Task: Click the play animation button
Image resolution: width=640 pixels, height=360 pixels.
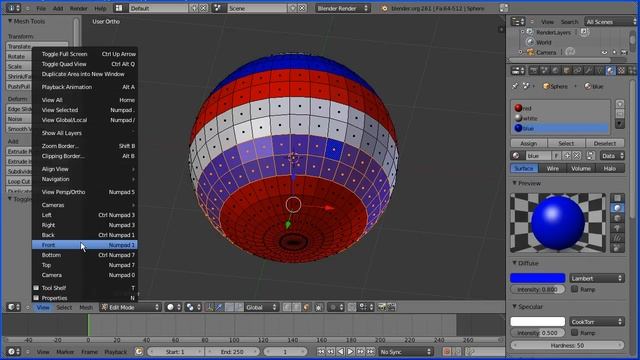Action: pos(350,351)
